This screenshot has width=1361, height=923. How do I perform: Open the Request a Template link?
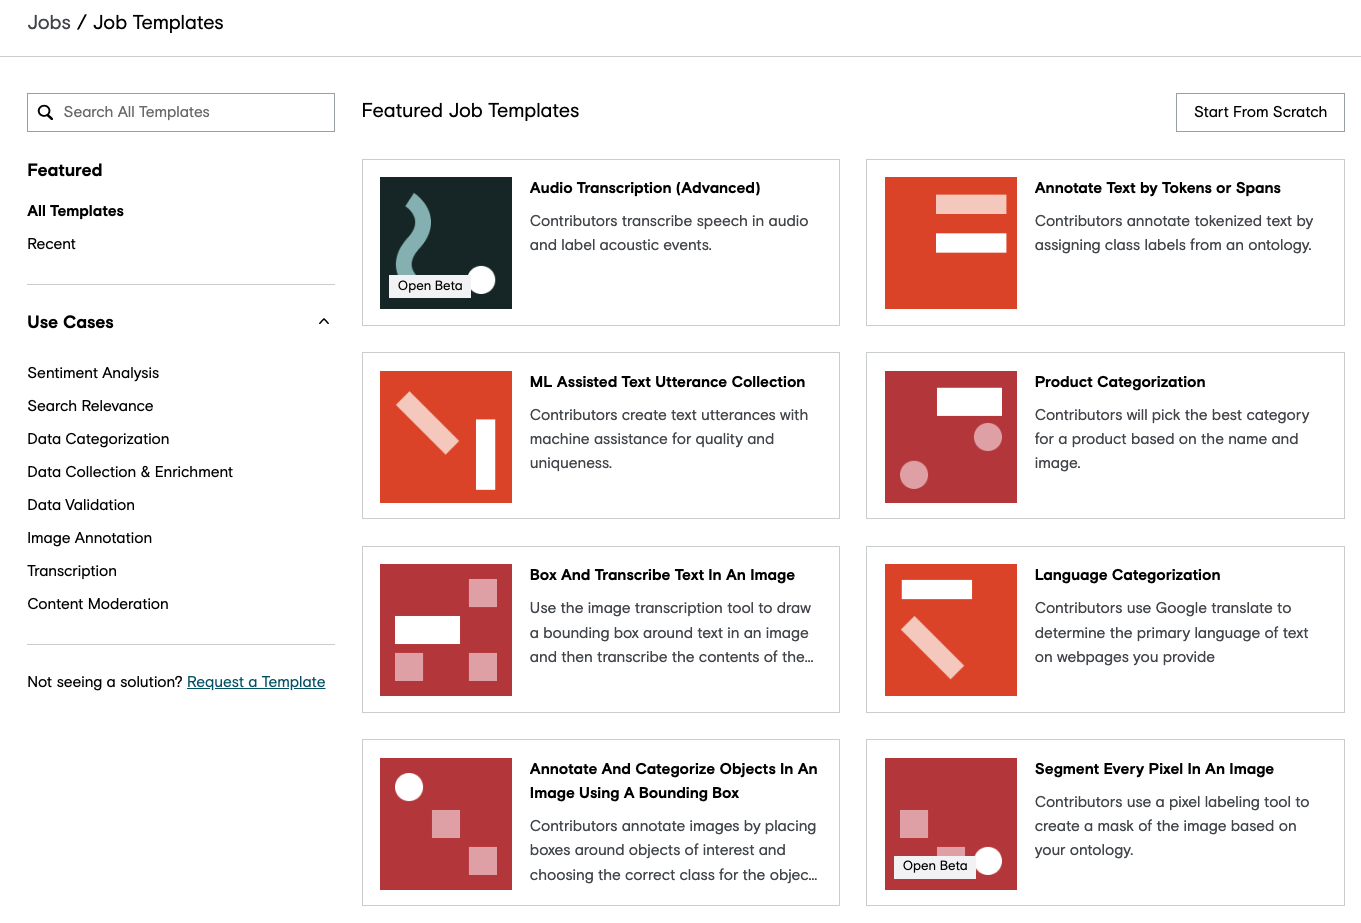click(256, 682)
